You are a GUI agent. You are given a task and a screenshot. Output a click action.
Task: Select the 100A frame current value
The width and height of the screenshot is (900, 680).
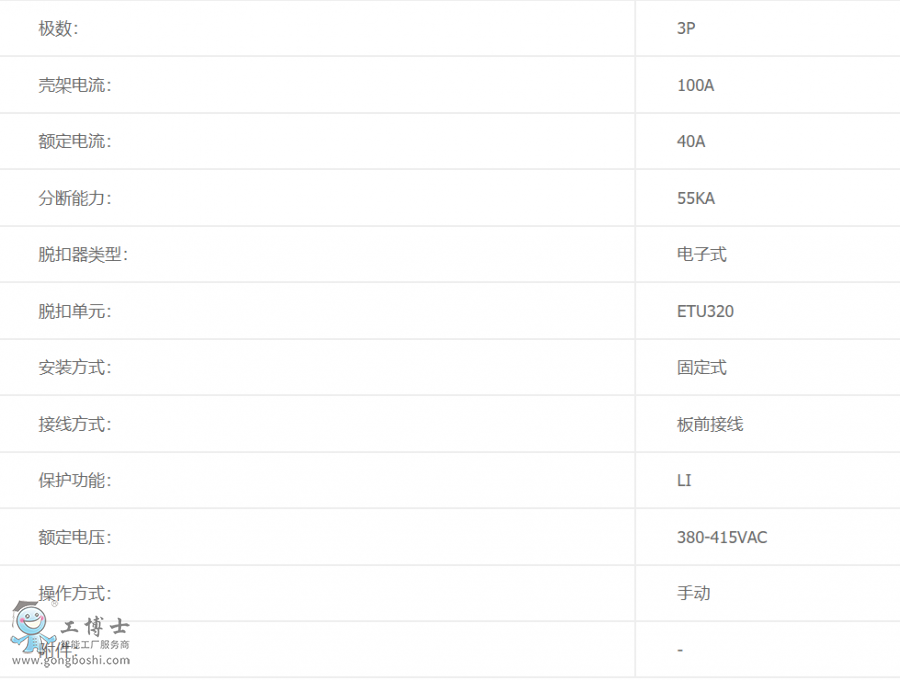pyautogui.click(x=695, y=85)
